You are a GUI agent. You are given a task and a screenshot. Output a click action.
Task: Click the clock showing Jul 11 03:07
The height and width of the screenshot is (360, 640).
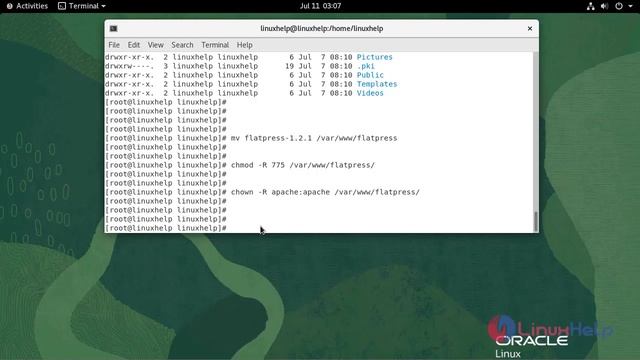[x=320, y=6]
